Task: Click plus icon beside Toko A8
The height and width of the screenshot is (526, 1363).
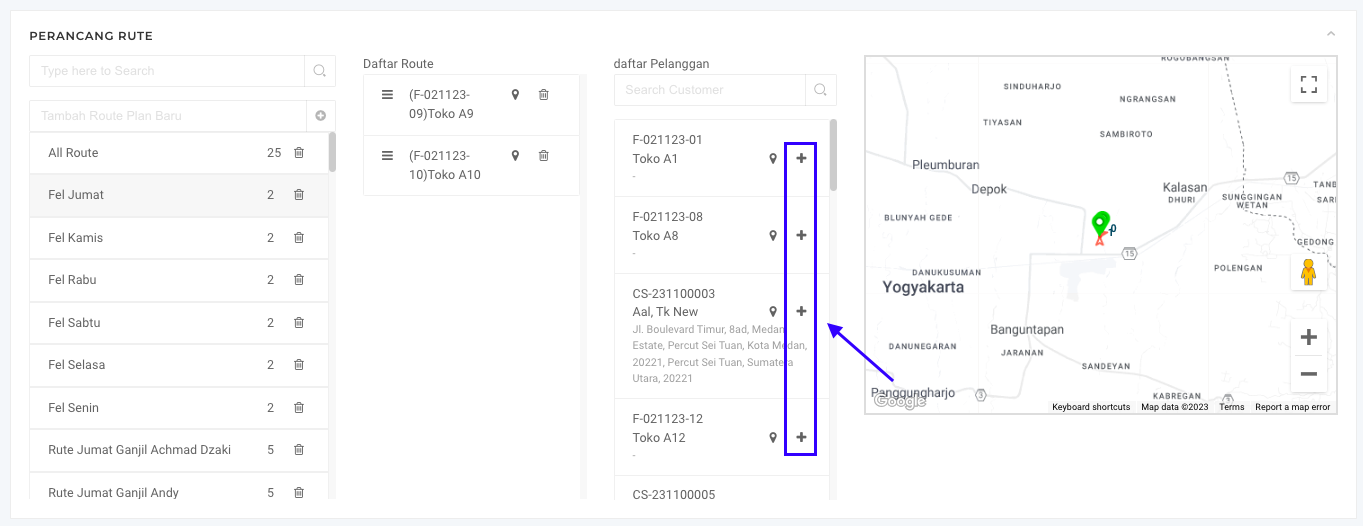Action: (801, 235)
